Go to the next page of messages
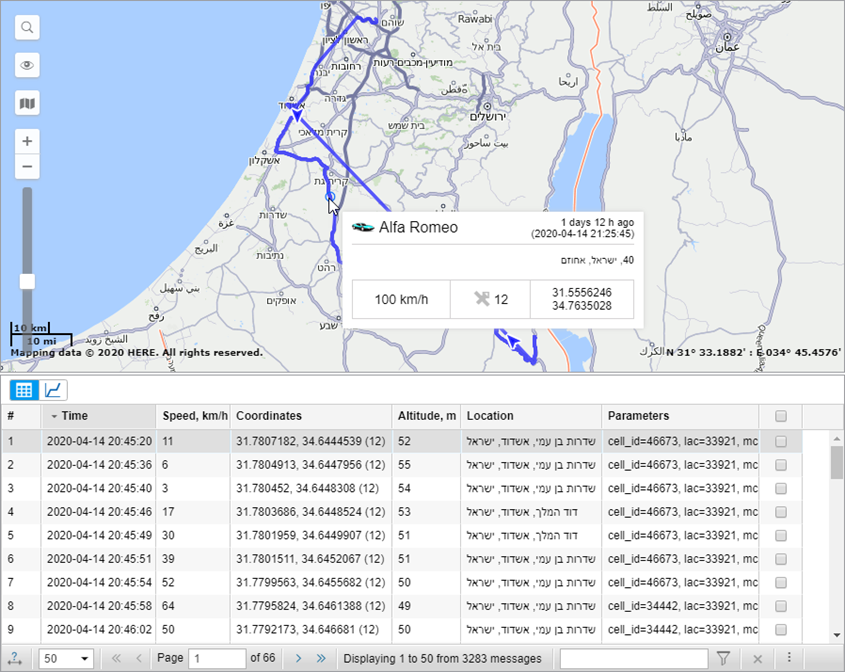This screenshot has height=672, width=845. pyautogui.click(x=298, y=658)
